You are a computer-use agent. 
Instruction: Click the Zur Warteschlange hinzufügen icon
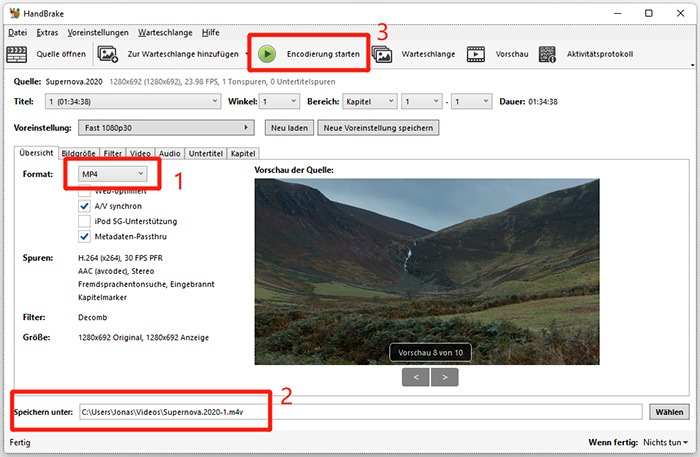[108, 53]
